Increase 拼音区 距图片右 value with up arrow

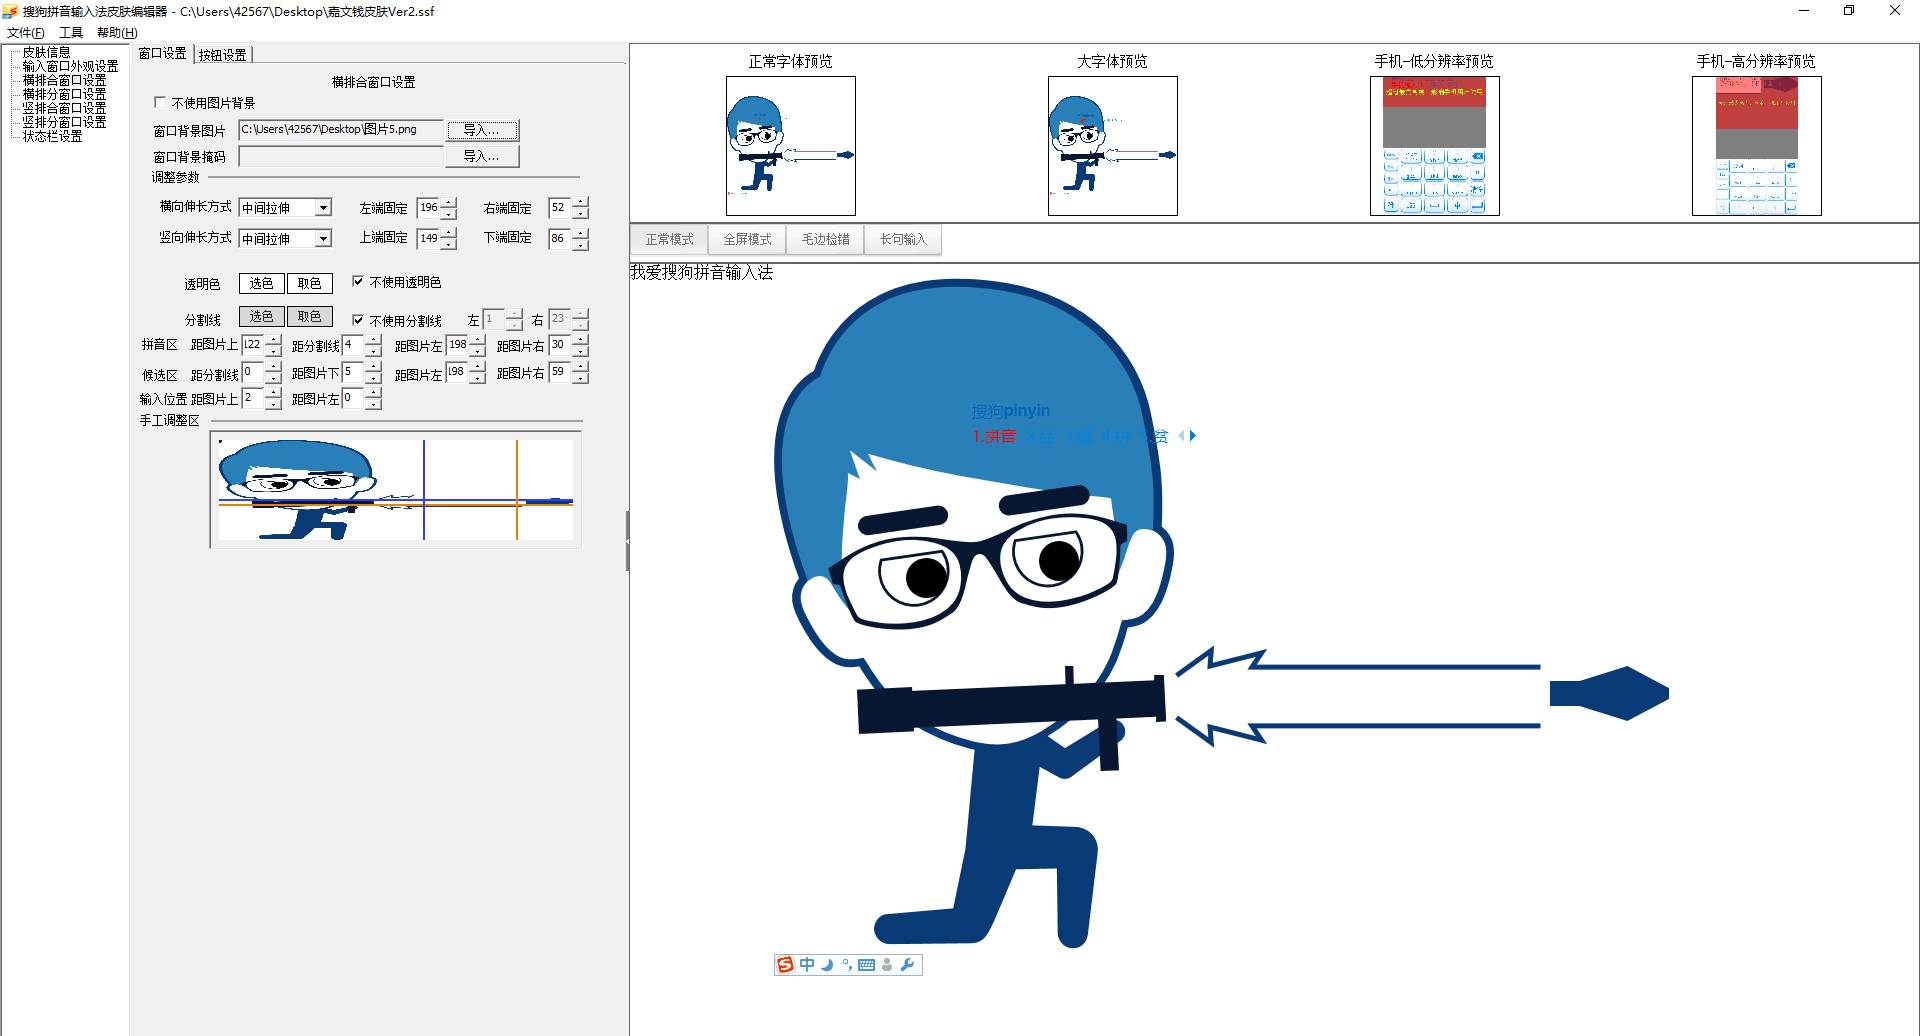coord(581,340)
